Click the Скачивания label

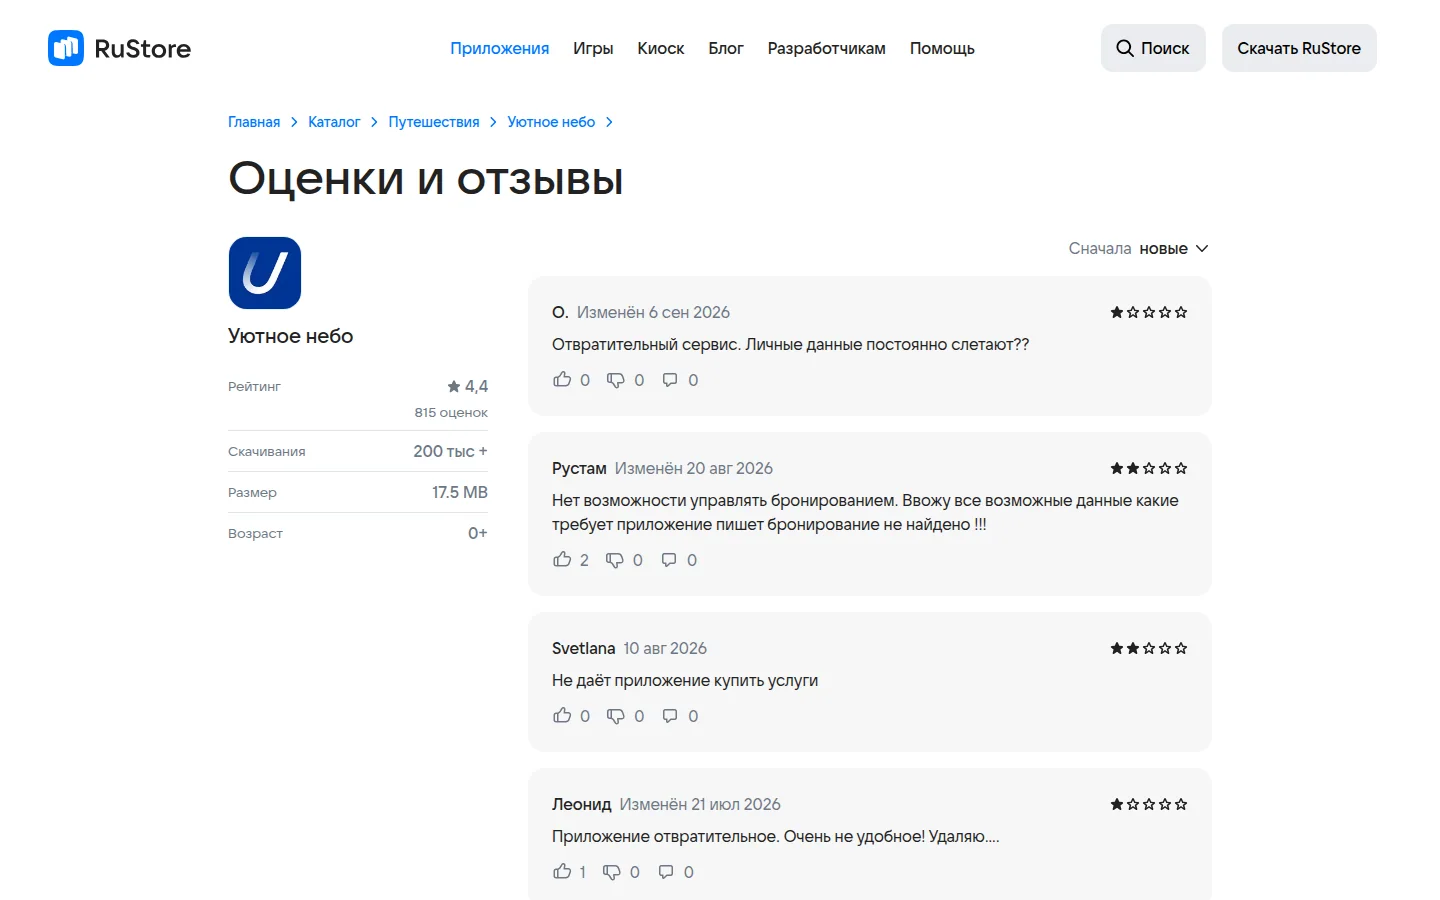click(267, 451)
